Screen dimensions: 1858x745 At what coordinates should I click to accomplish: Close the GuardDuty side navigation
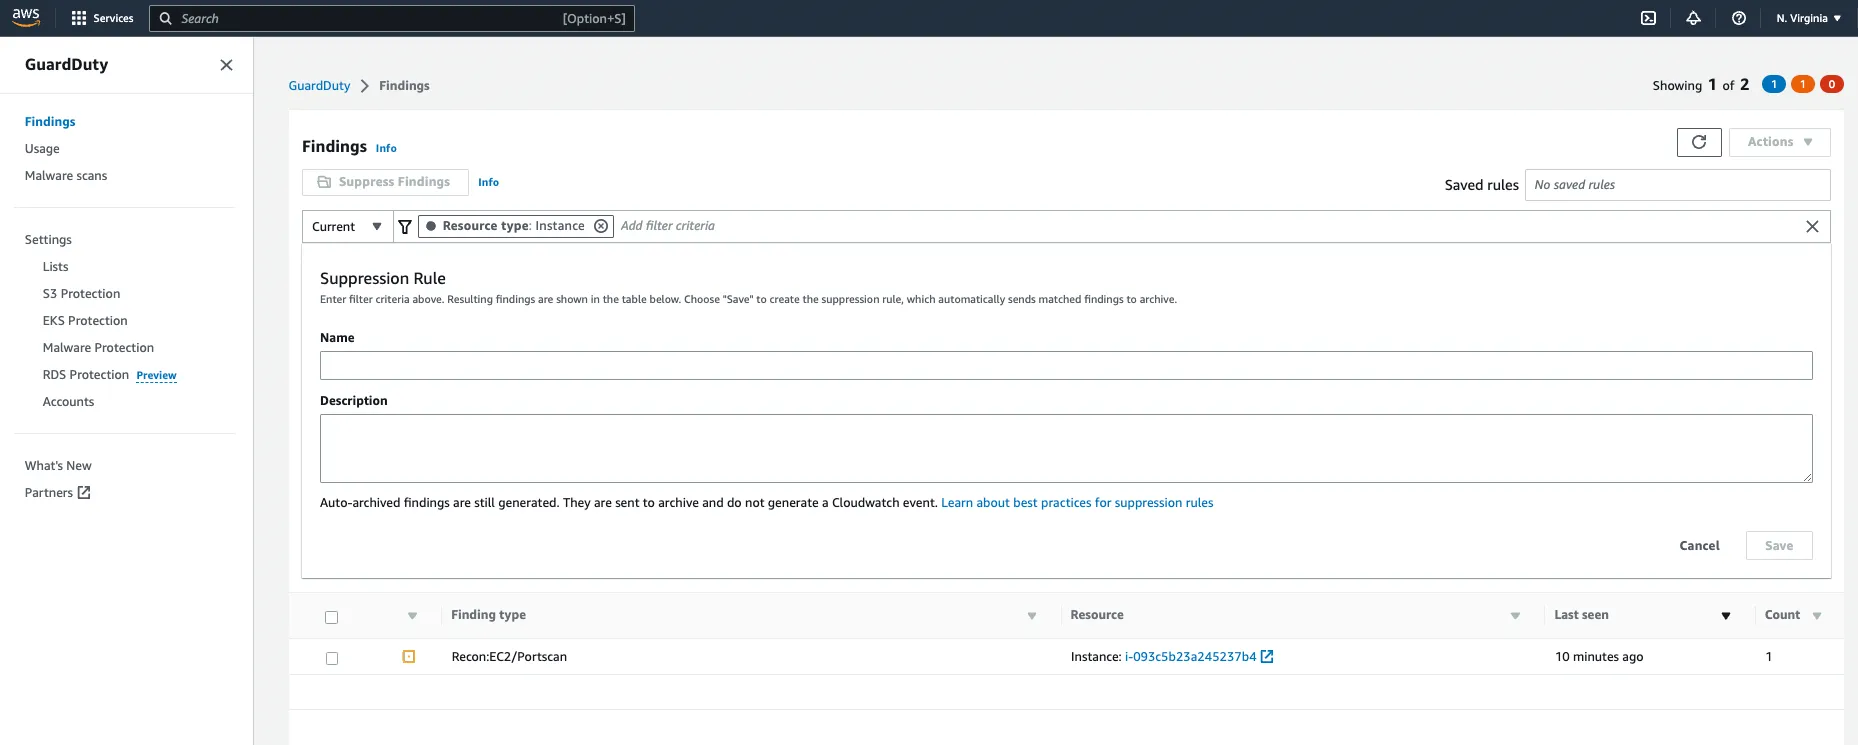(226, 65)
